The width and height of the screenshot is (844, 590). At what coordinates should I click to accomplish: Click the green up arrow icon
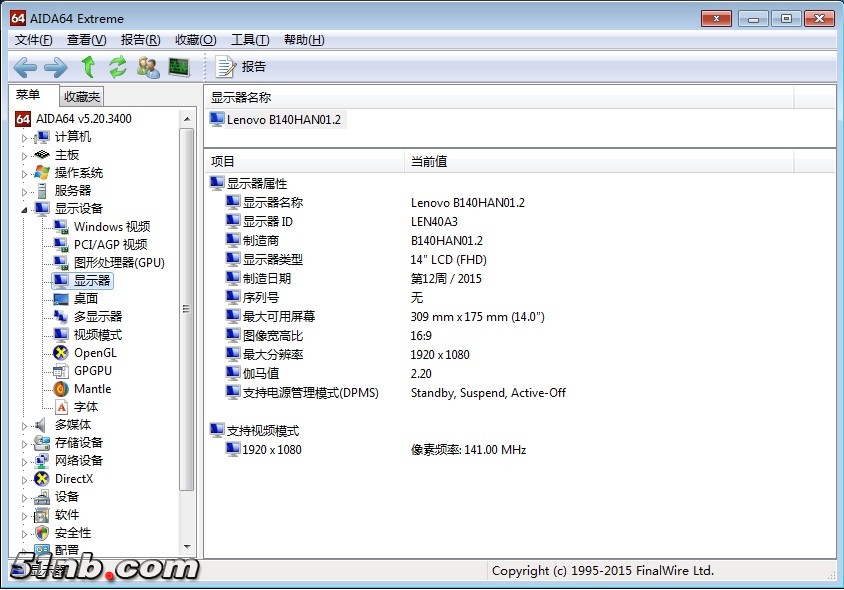88,67
